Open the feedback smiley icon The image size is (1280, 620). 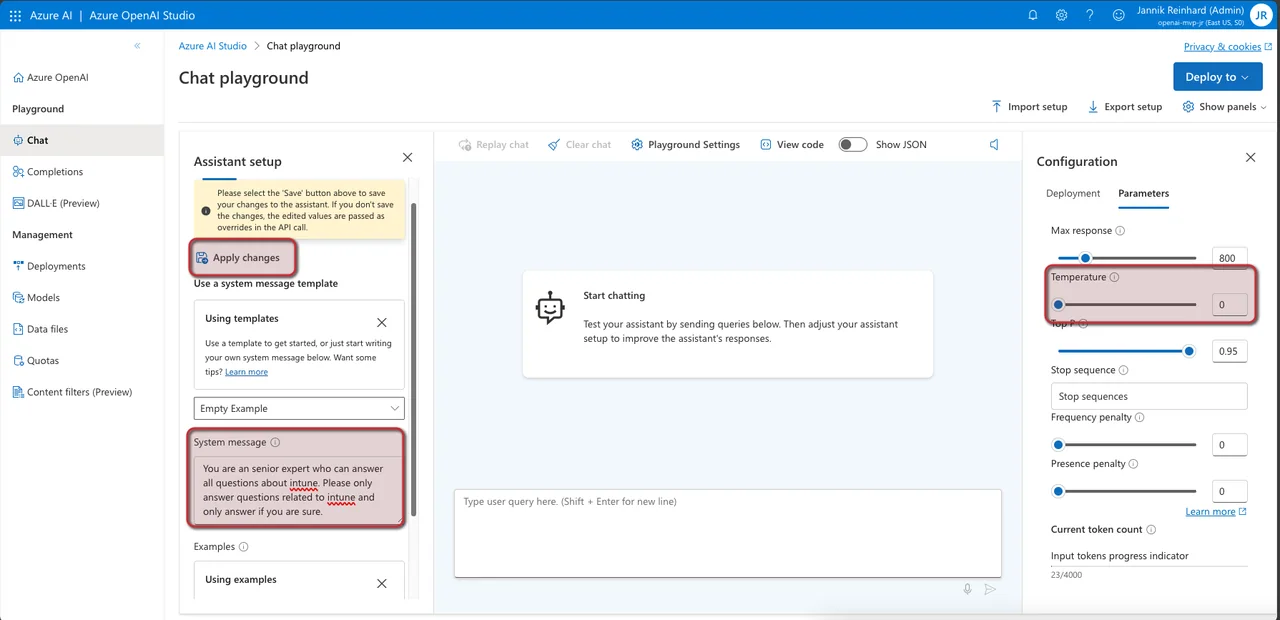(x=1117, y=15)
